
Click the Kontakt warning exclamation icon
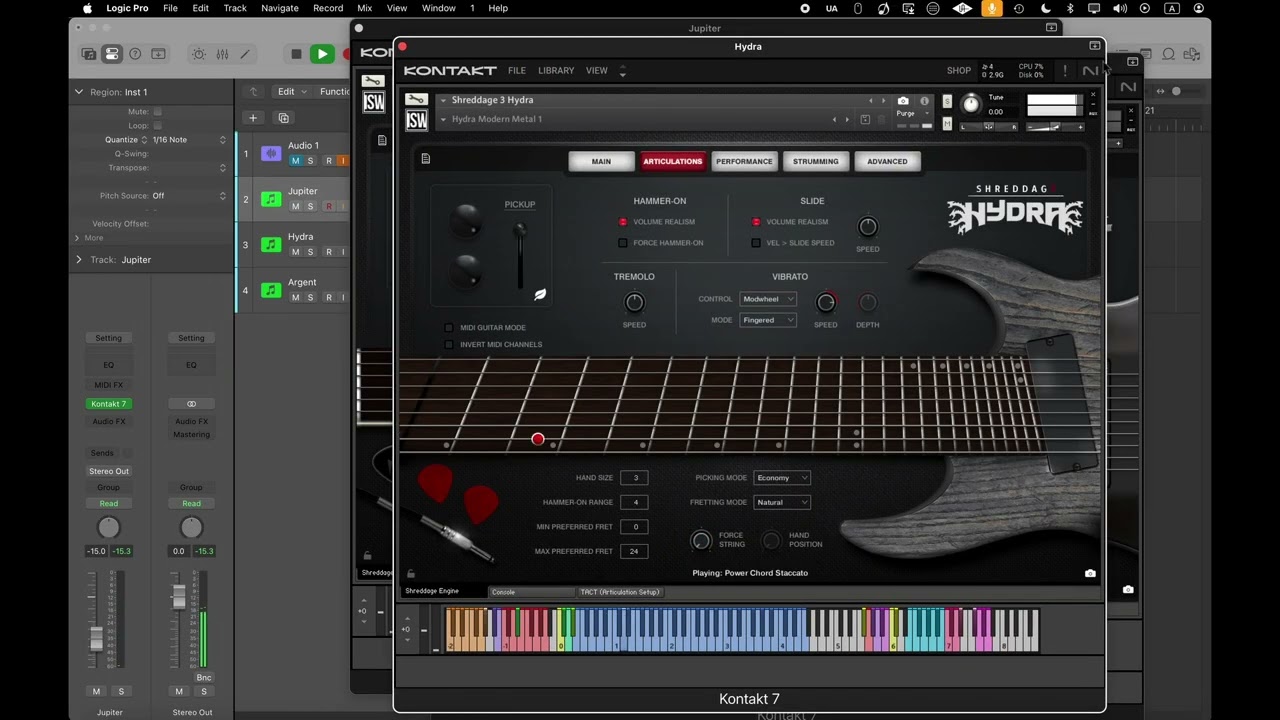pyautogui.click(x=1065, y=71)
